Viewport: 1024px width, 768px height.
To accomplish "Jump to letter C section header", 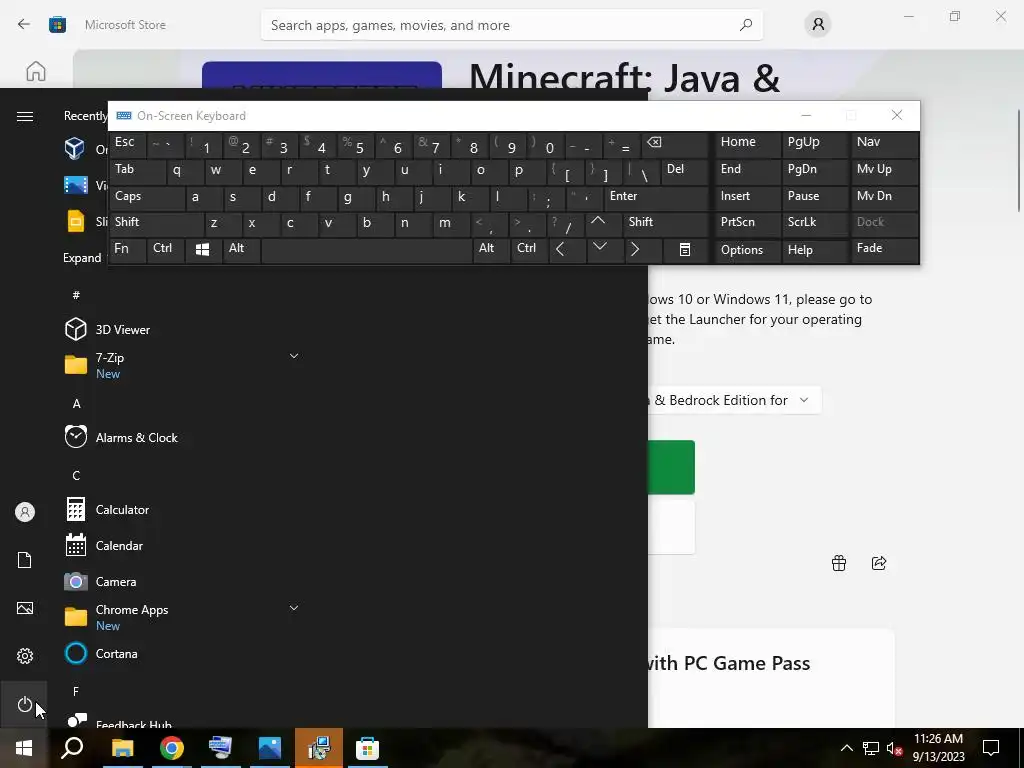I will point(76,475).
